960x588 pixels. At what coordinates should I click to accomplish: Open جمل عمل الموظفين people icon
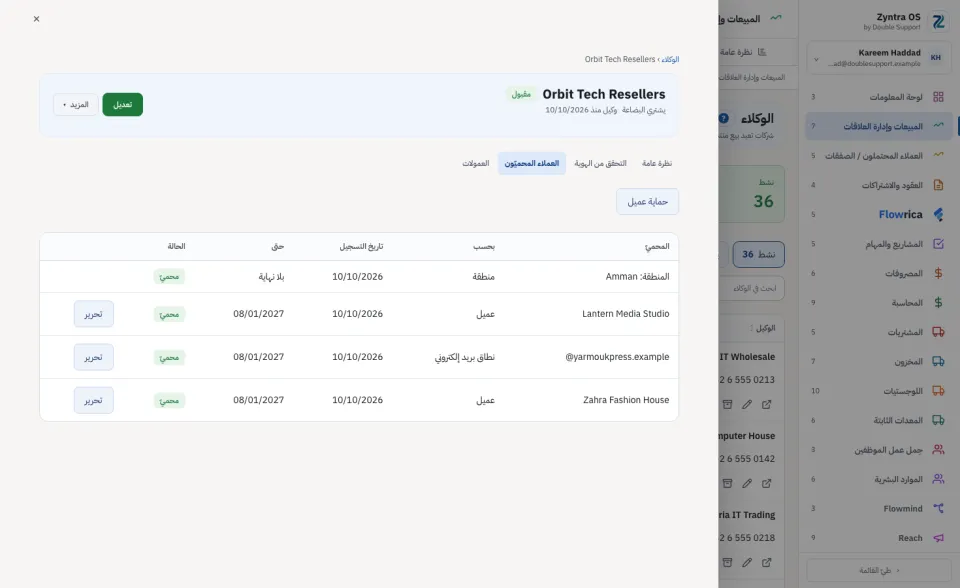[x=938, y=449]
